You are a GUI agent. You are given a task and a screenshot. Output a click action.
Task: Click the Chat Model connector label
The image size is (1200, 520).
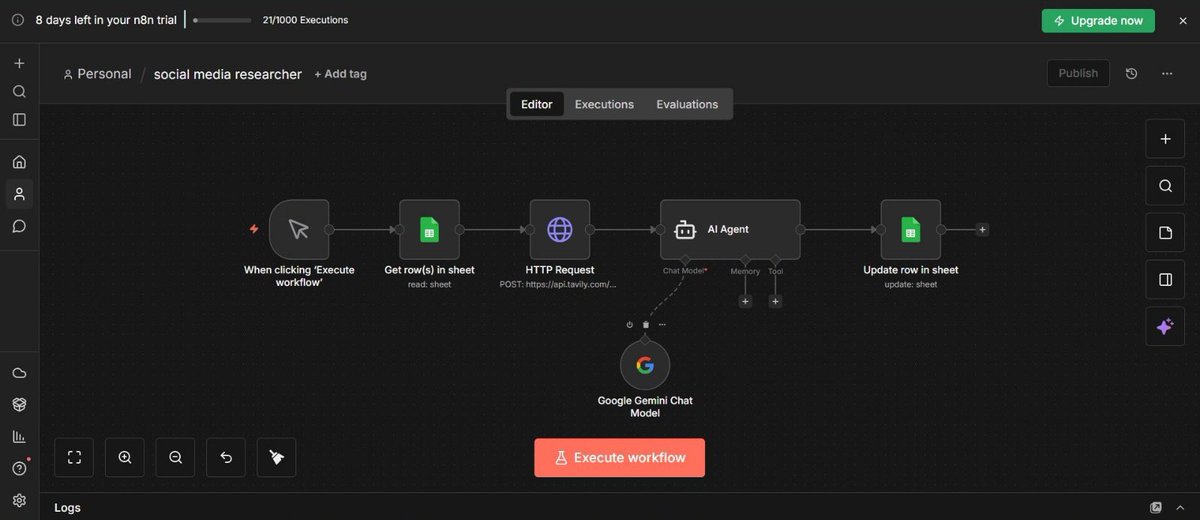coord(686,271)
